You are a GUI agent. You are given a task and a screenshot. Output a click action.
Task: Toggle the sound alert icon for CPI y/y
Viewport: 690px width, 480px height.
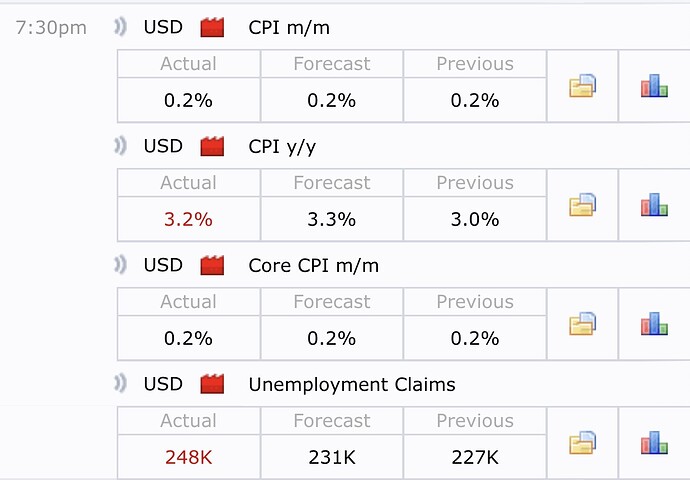[121, 147]
